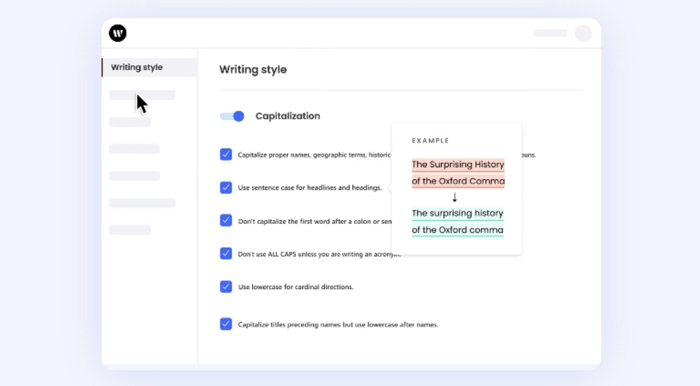Uncheck lowercase for cardinal directions
The height and width of the screenshot is (386, 700).
click(226, 286)
